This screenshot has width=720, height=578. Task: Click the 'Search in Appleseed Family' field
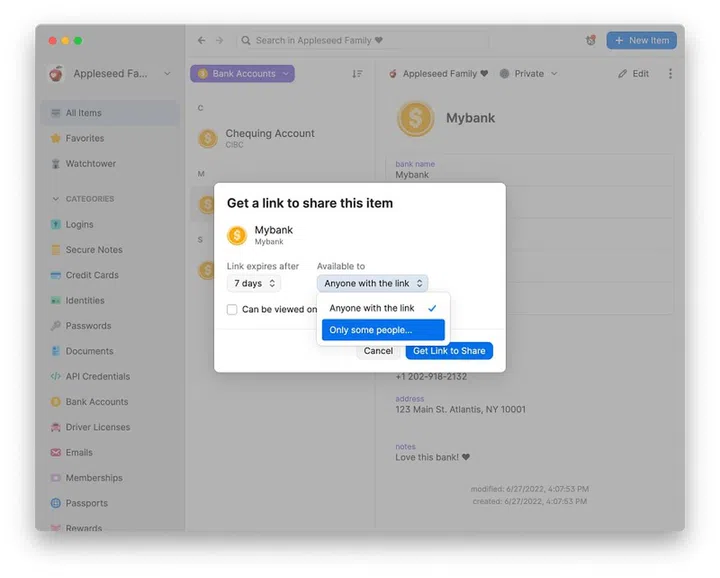click(x=363, y=40)
